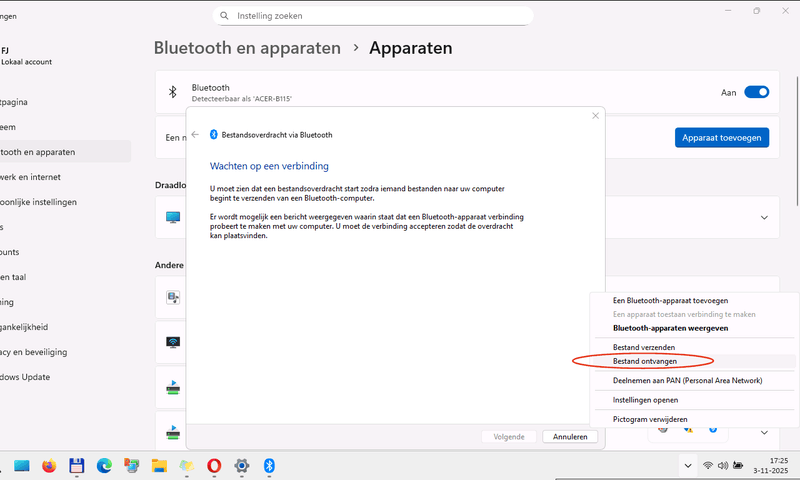
Task: Open the floppy disk app in taskbar
Action: point(77,465)
